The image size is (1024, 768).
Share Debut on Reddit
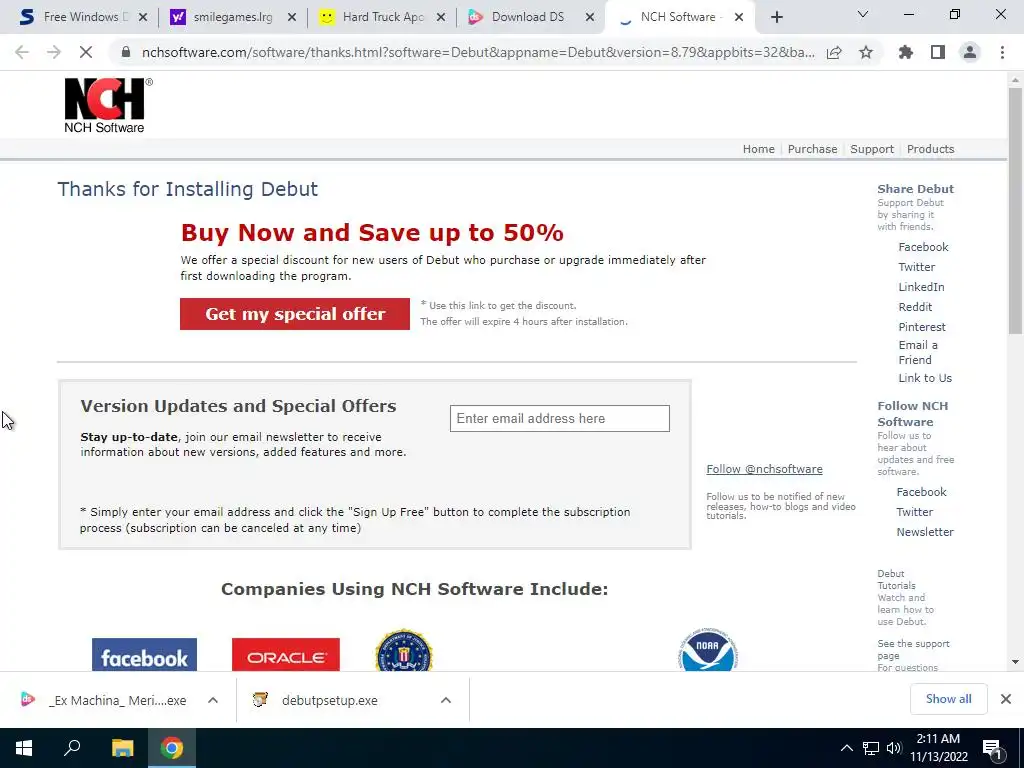915,307
